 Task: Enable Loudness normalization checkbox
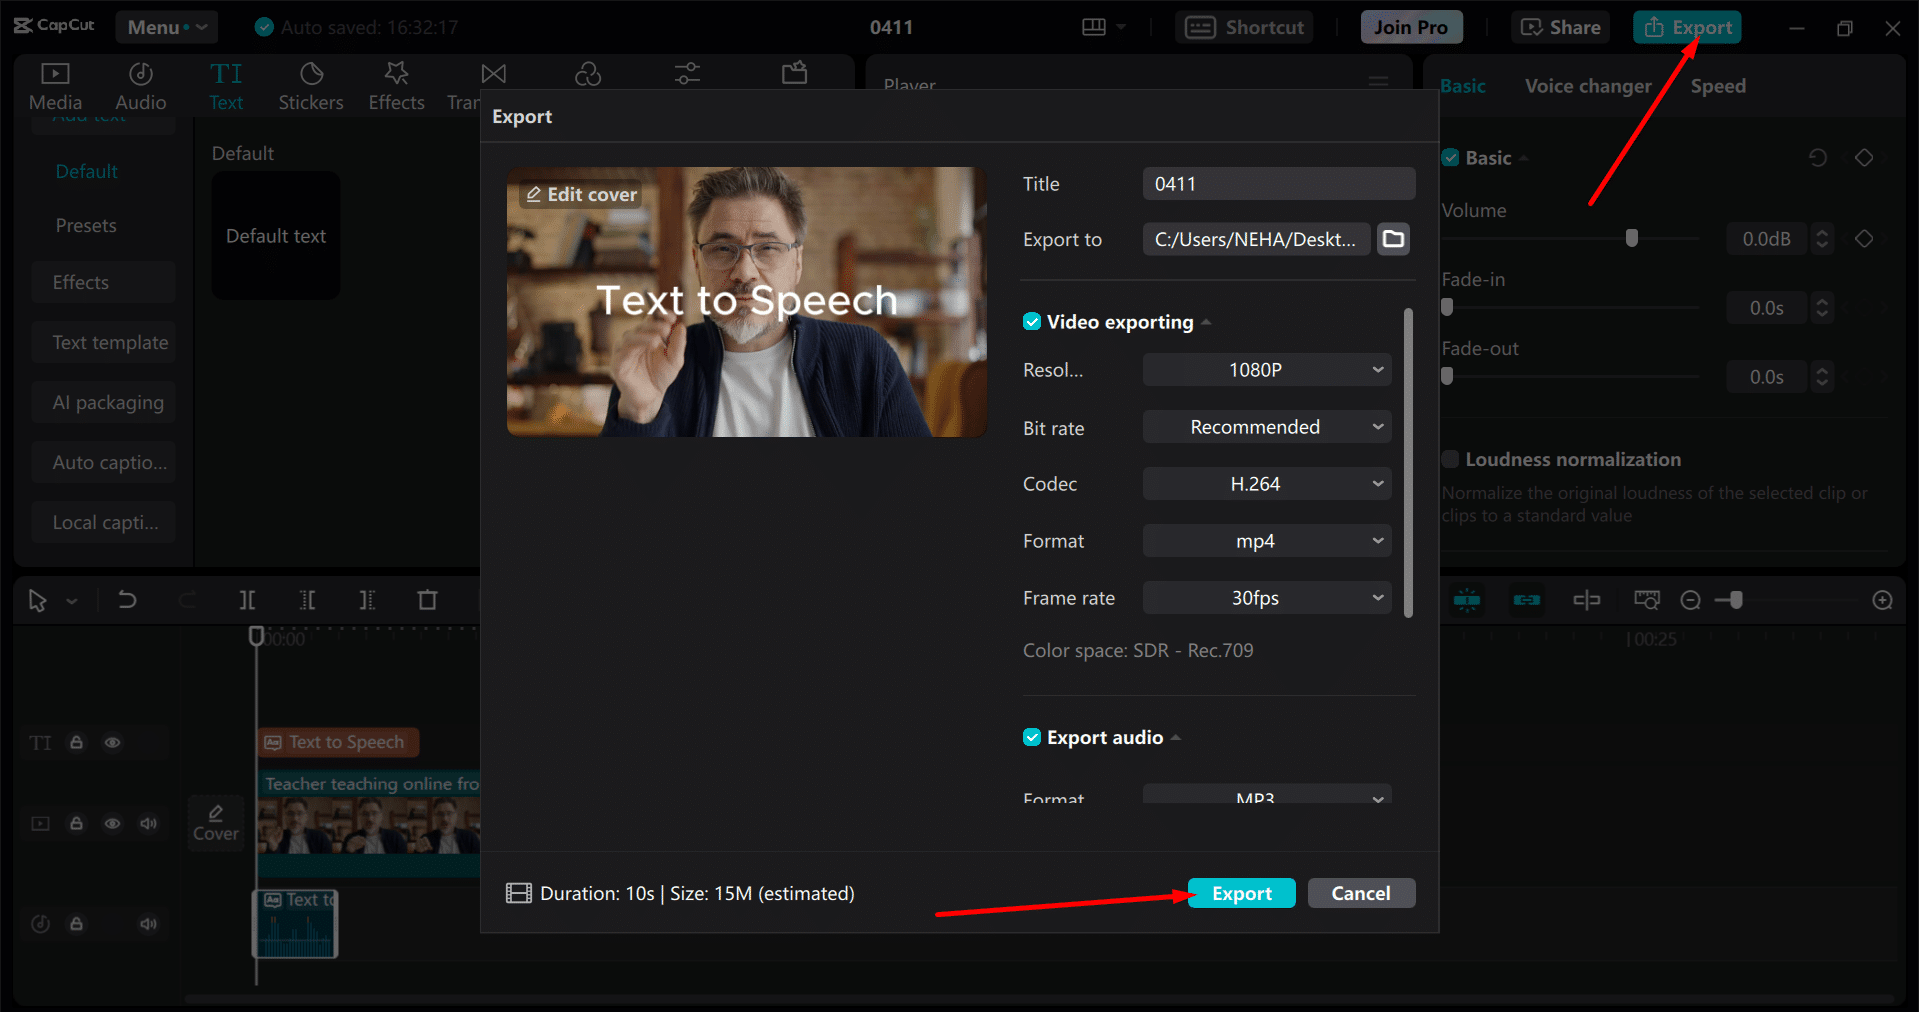1450,460
